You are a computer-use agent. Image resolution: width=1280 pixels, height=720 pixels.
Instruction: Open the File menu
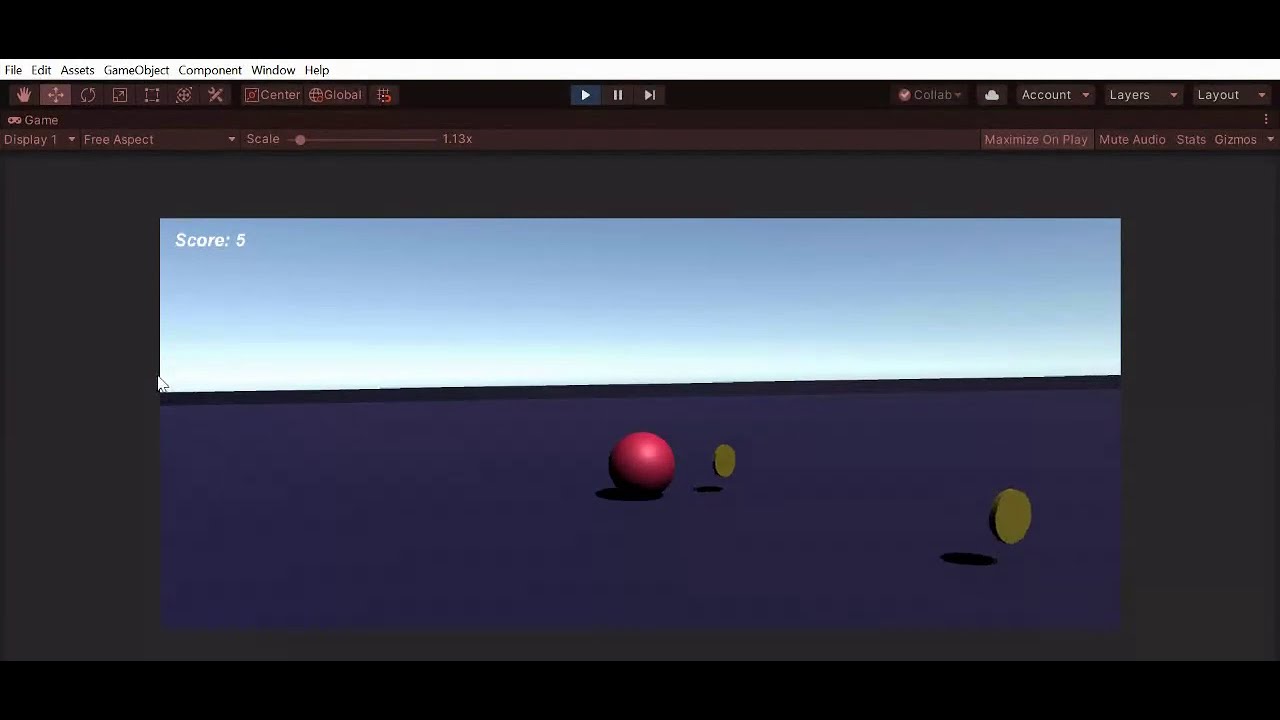point(13,70)
